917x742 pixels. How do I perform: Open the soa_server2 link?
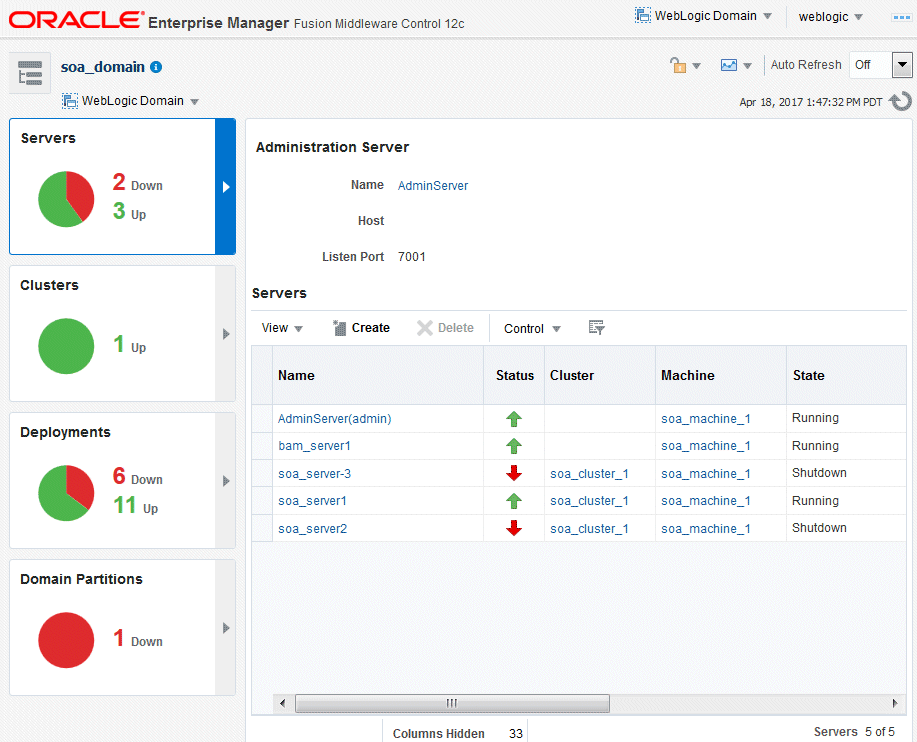pyautogui.click(x=313, y=529)
